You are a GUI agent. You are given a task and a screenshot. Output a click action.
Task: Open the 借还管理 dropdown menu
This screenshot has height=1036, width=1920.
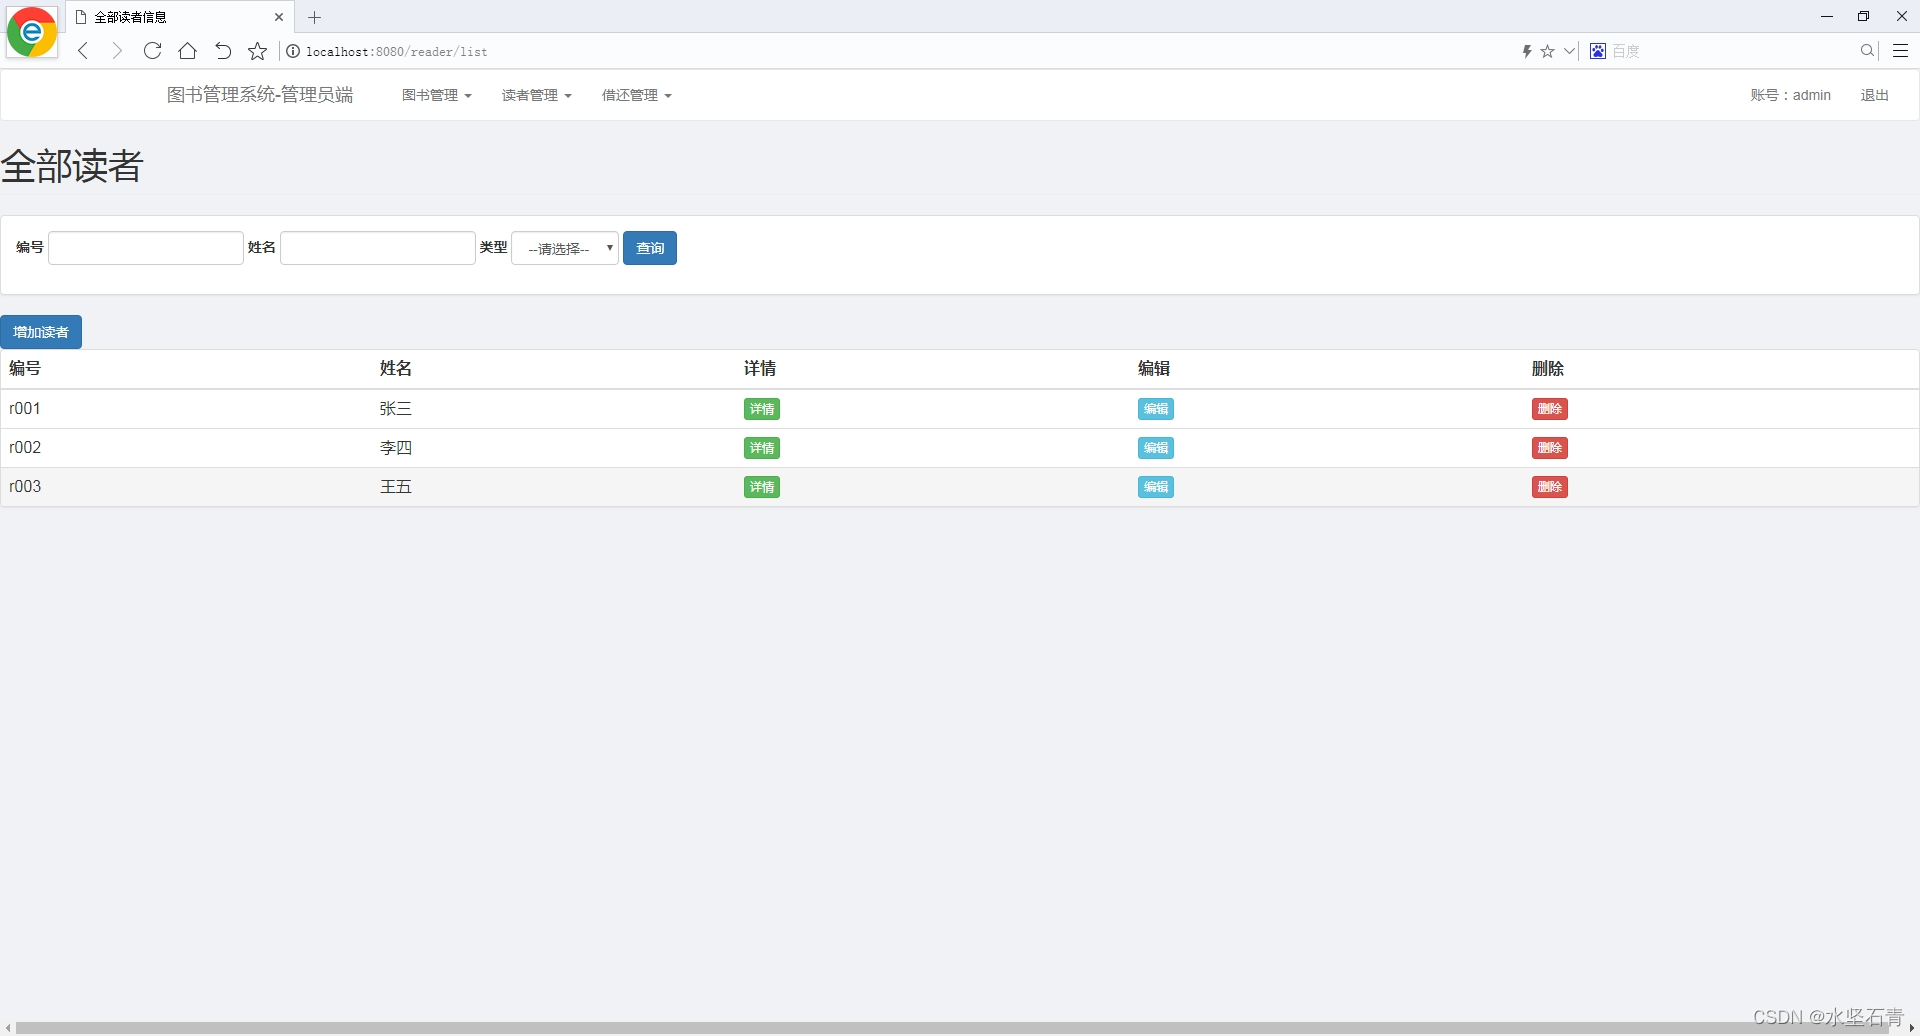(637, 95)
